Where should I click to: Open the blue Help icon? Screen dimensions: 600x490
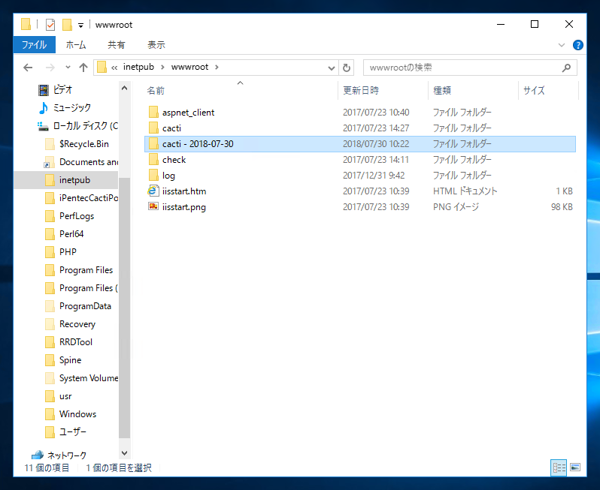pyautogui.click(x=578, y=45)
